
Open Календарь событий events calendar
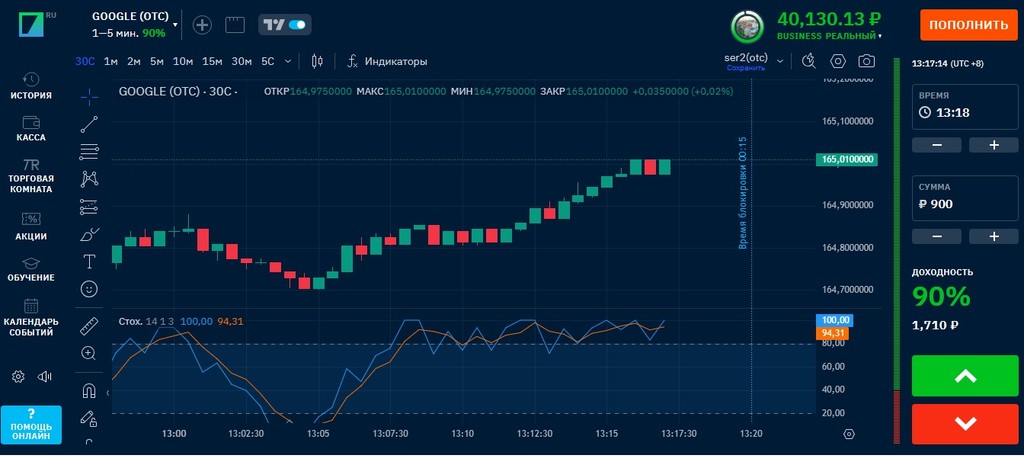[31, 318]
